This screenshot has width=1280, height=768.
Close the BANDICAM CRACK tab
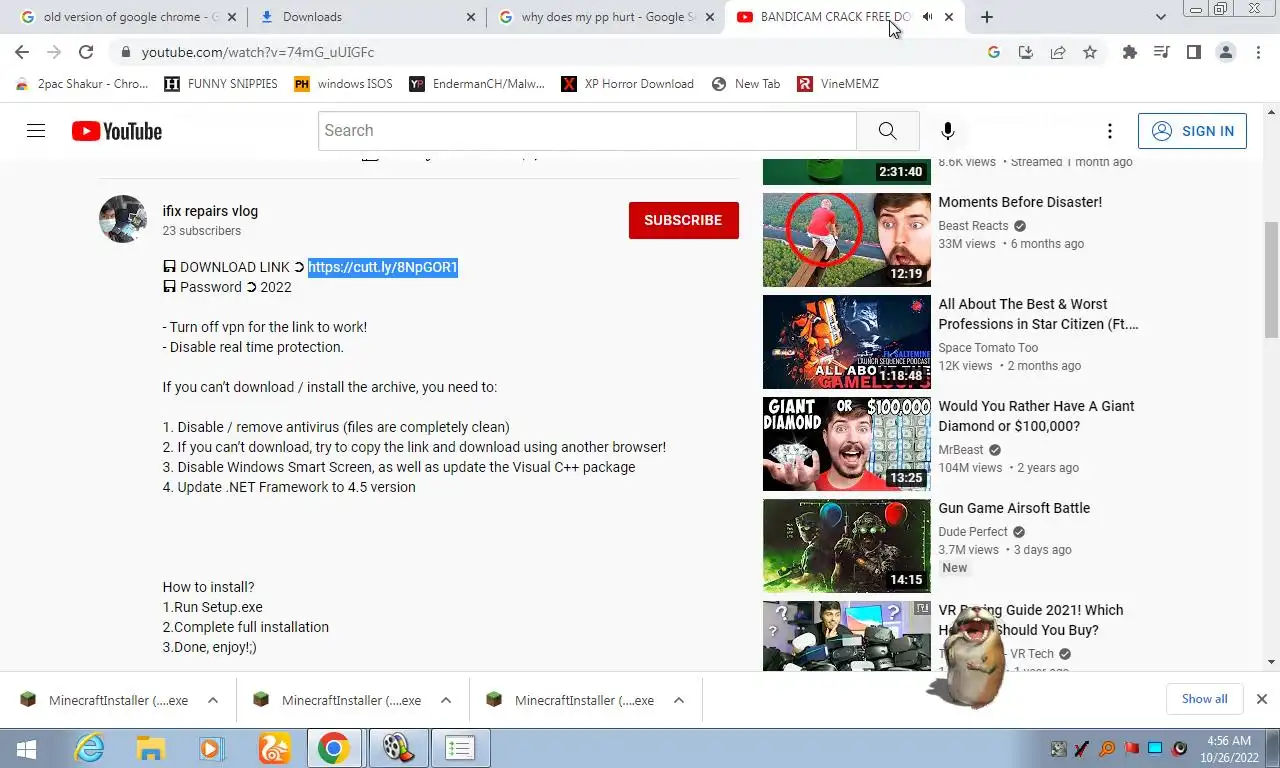click(949, 17)
